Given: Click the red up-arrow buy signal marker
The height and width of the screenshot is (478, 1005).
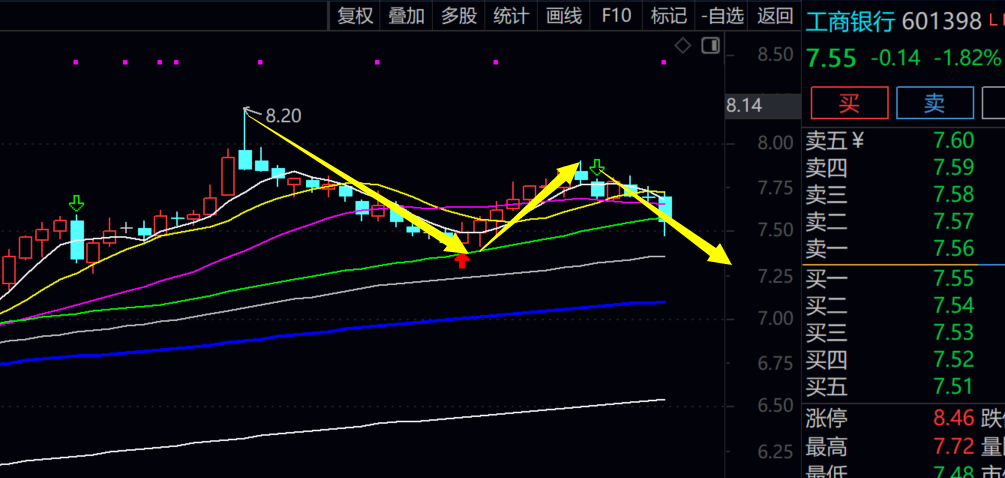Looking at the screenshot, I should click(x=462, y=260).
